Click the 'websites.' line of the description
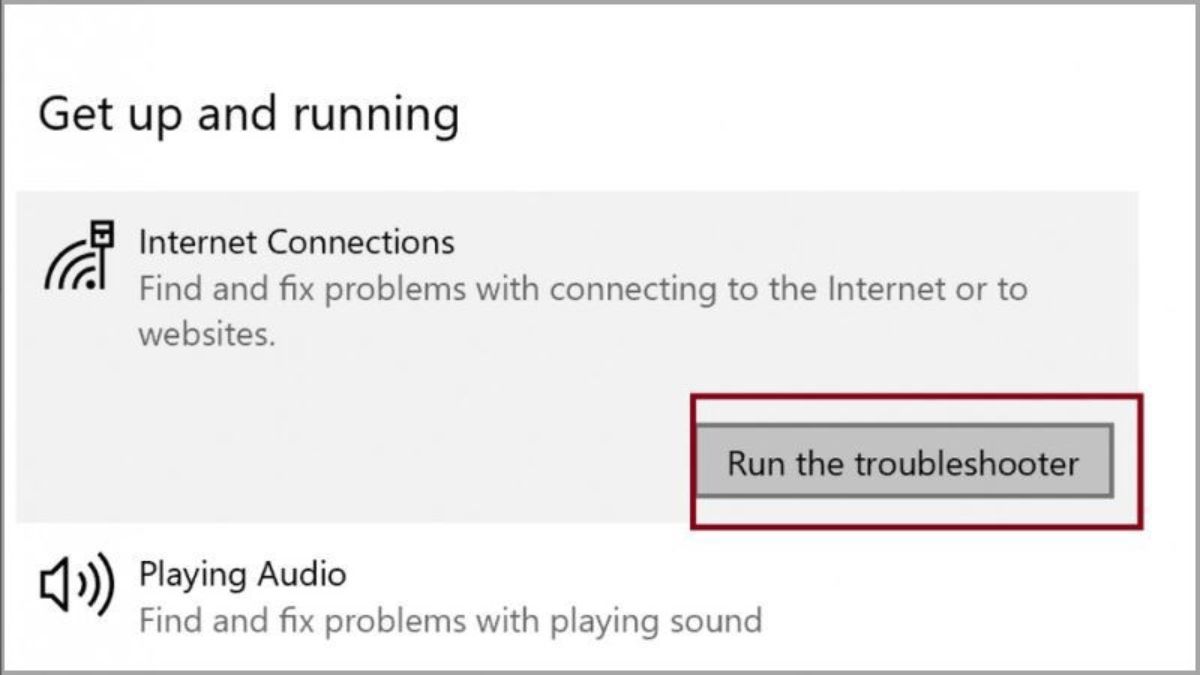Screen dimensions: 1200x675 click(x=206, y=334)
